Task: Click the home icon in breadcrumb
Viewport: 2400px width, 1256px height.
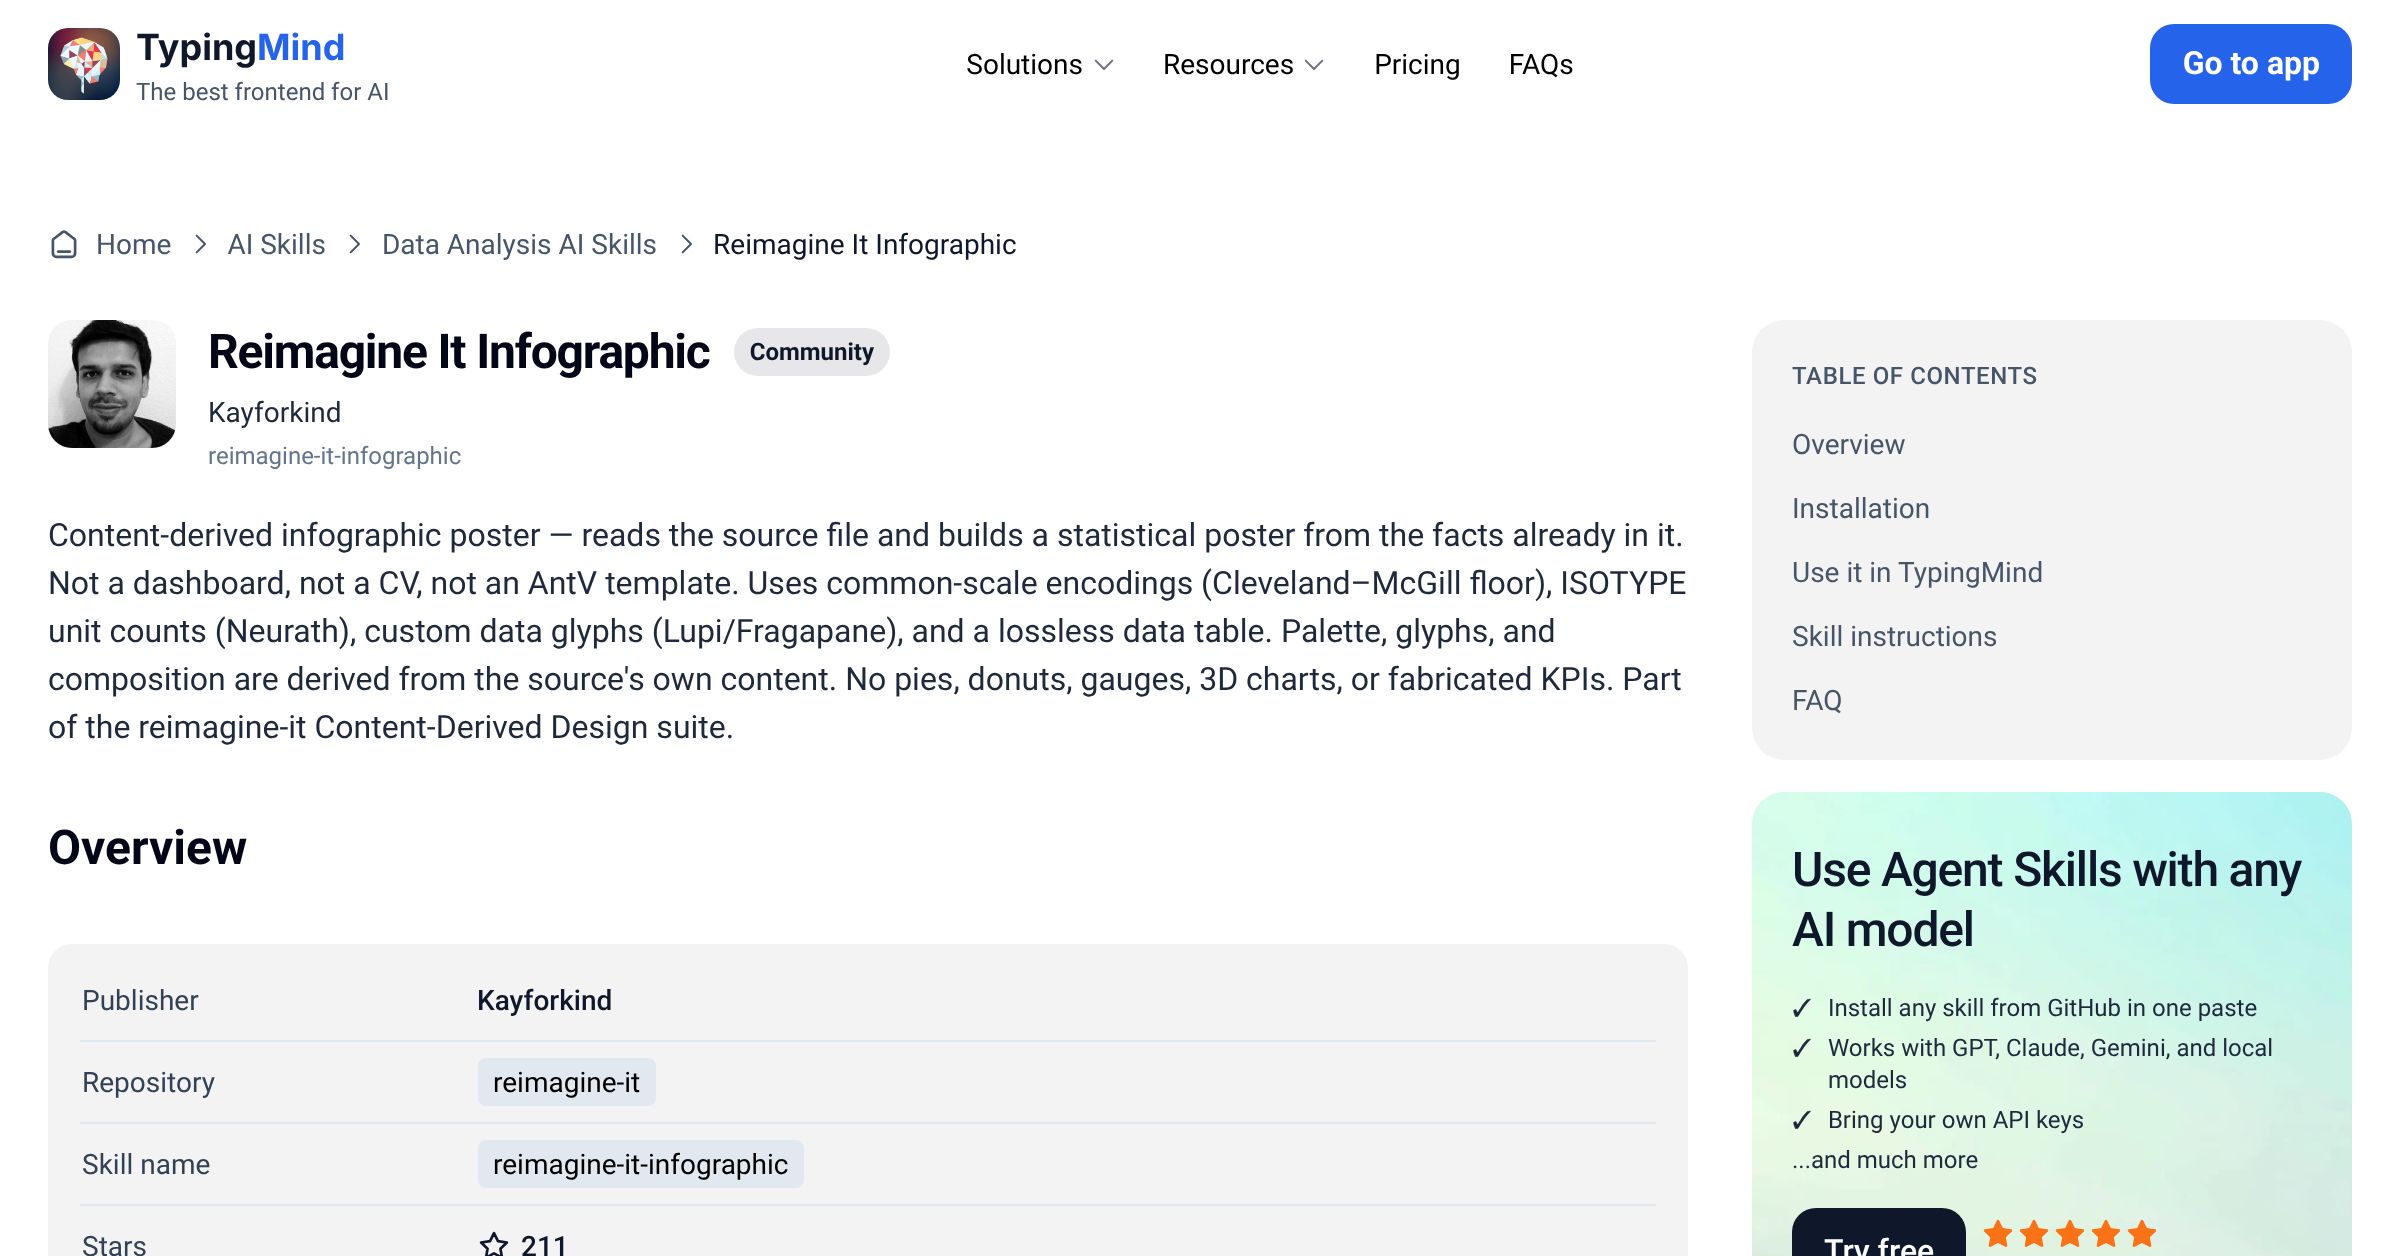Action: (x=64, y=245)
